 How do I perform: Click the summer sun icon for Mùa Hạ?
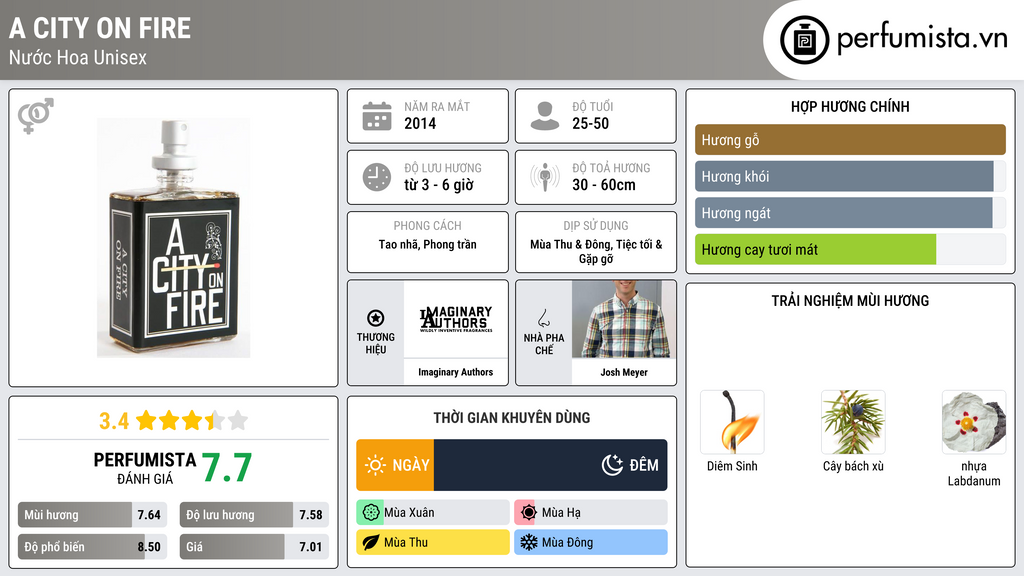[x=528, y=513]
